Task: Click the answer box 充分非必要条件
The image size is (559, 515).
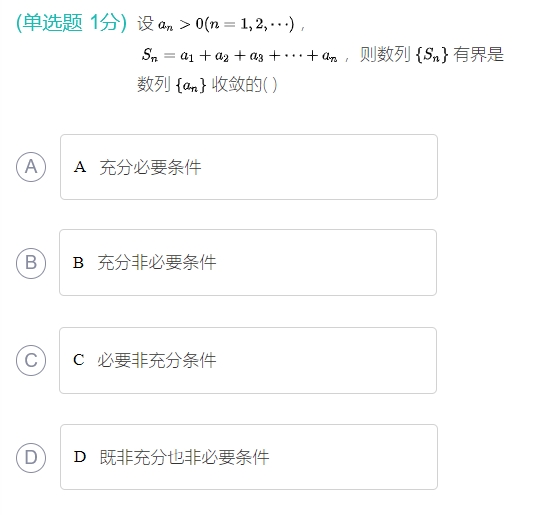Action: (248, 263)
